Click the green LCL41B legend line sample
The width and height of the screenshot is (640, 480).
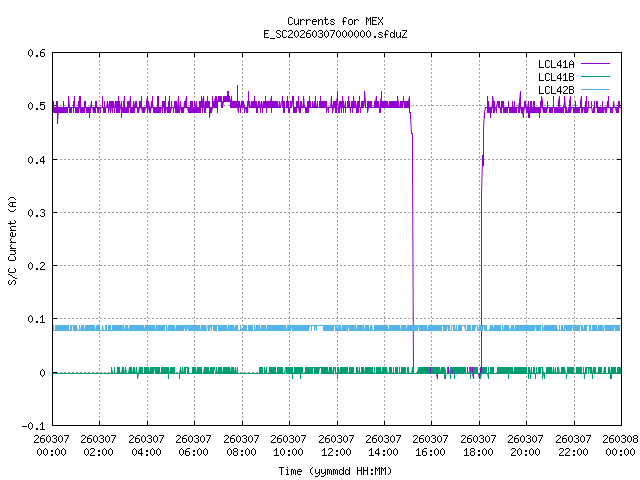[598, 77]
